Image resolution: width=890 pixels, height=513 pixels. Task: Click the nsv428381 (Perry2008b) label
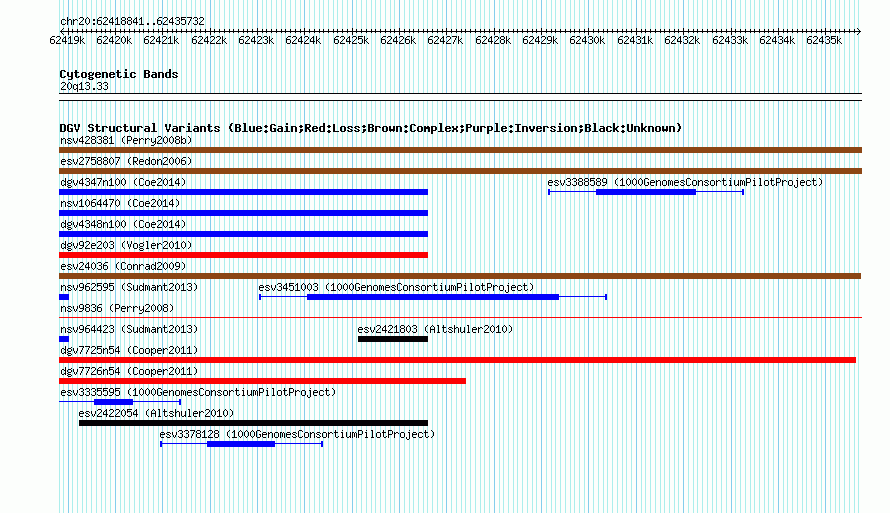point(126,140)
